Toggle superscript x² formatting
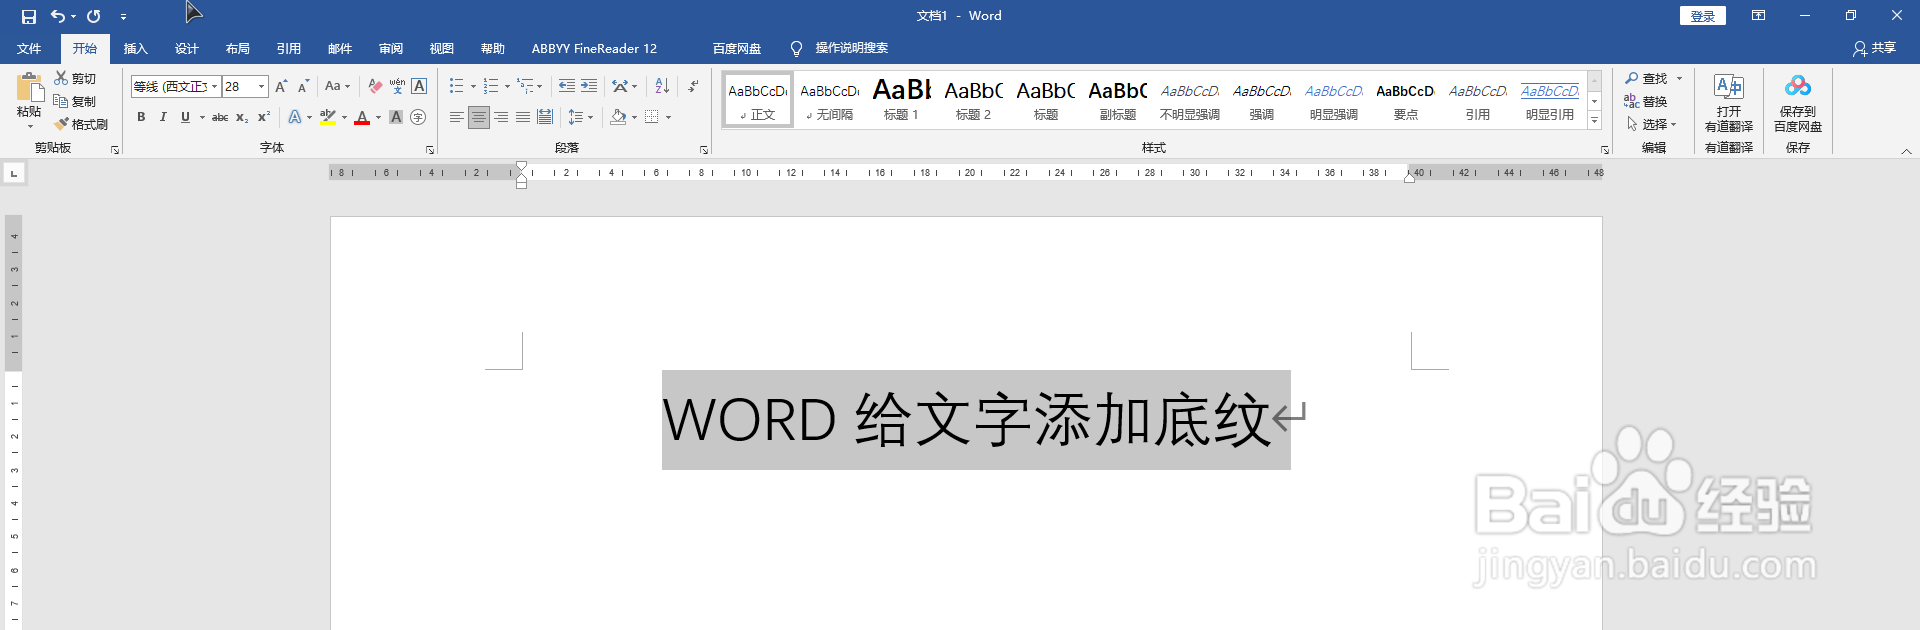This screenshot has width=1920, height=630. pyautogui.click(x=264, y=117)
